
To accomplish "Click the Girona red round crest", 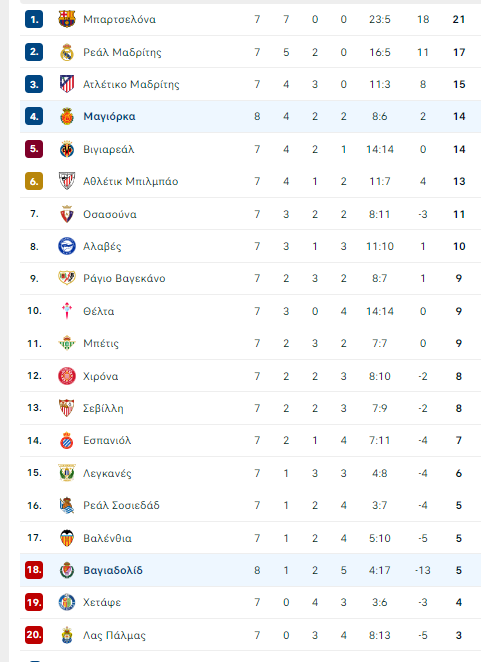I will point(67,376).
